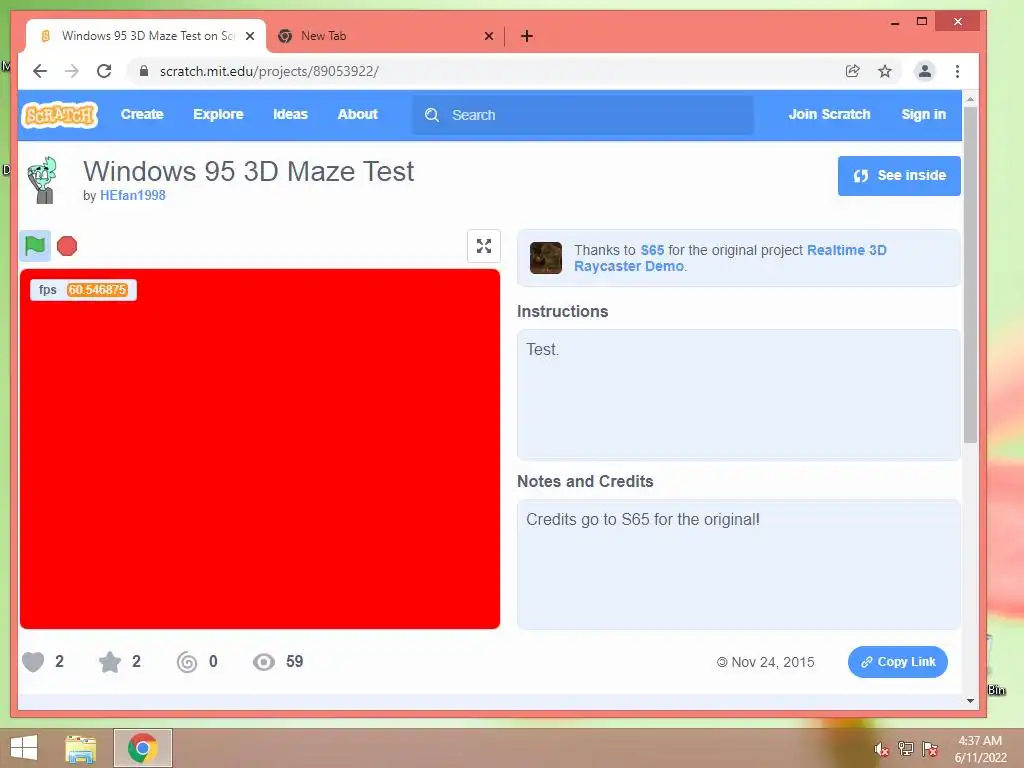The width and height of the screenshot is (1024, 768).
Task: Click the fps variable monitor
Action: tap(84, 290)
